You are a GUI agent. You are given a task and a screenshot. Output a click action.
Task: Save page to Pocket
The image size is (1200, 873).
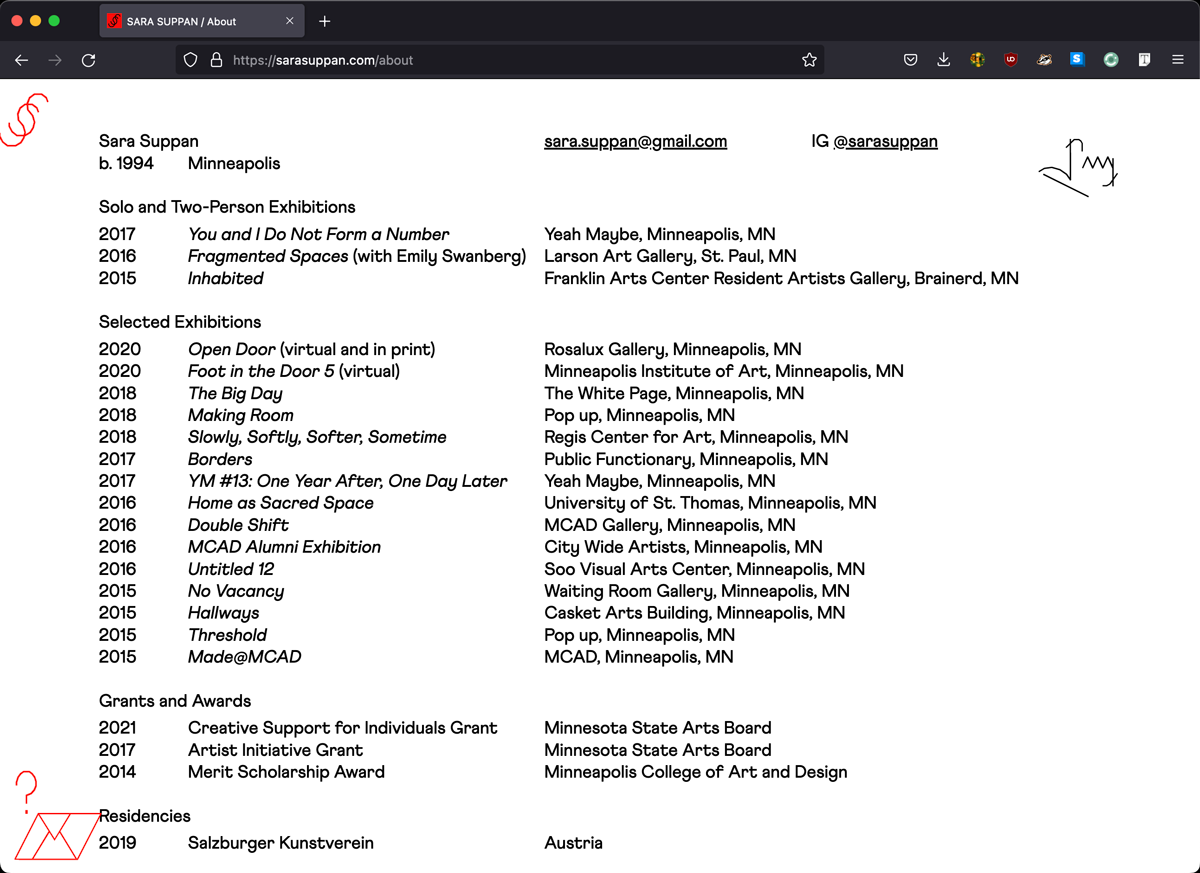(910, 60)
